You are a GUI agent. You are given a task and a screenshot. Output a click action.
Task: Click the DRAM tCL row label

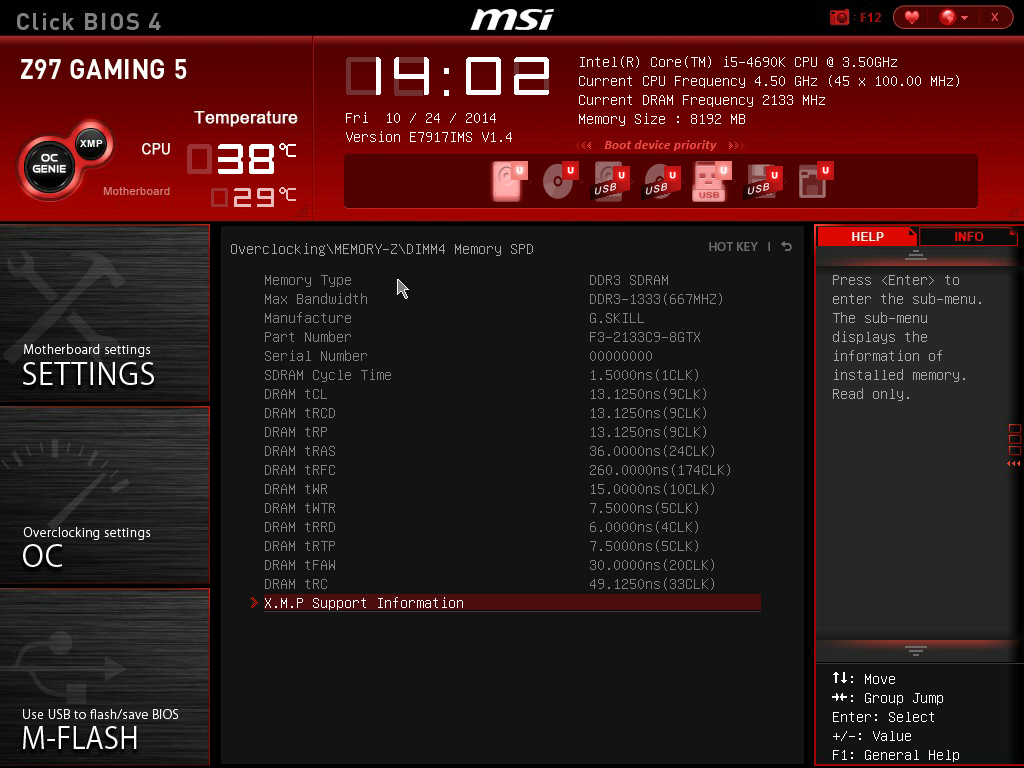click(x=295, y=394)
